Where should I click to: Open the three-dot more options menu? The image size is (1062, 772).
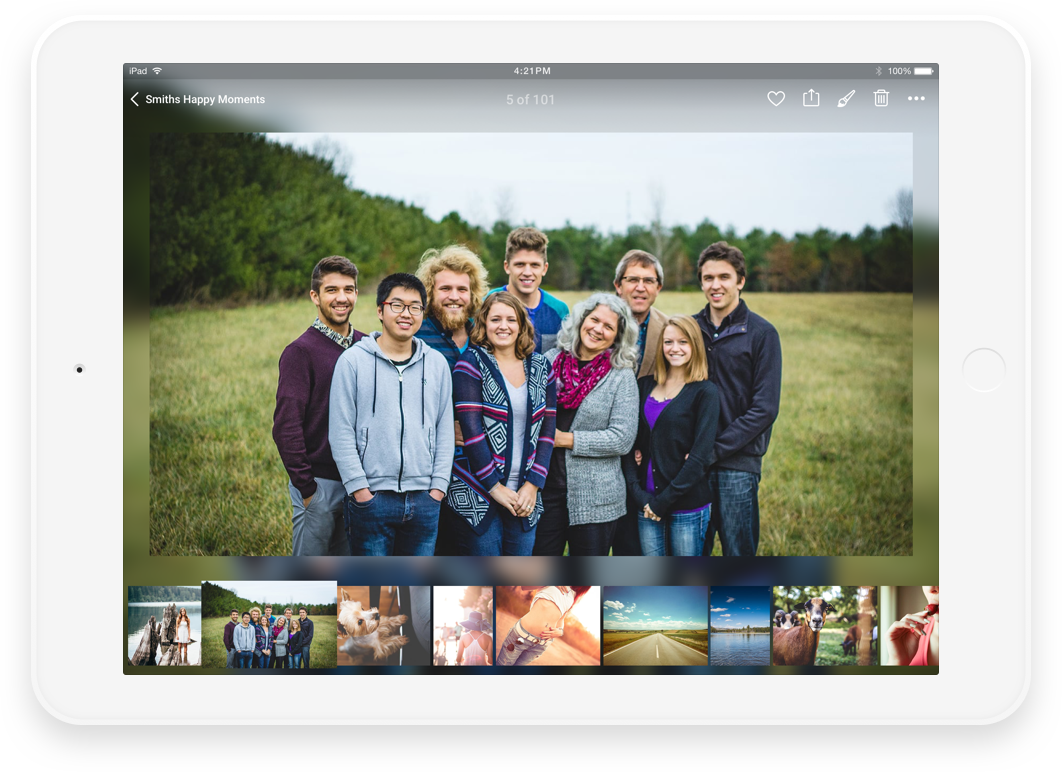pos(916,99)
